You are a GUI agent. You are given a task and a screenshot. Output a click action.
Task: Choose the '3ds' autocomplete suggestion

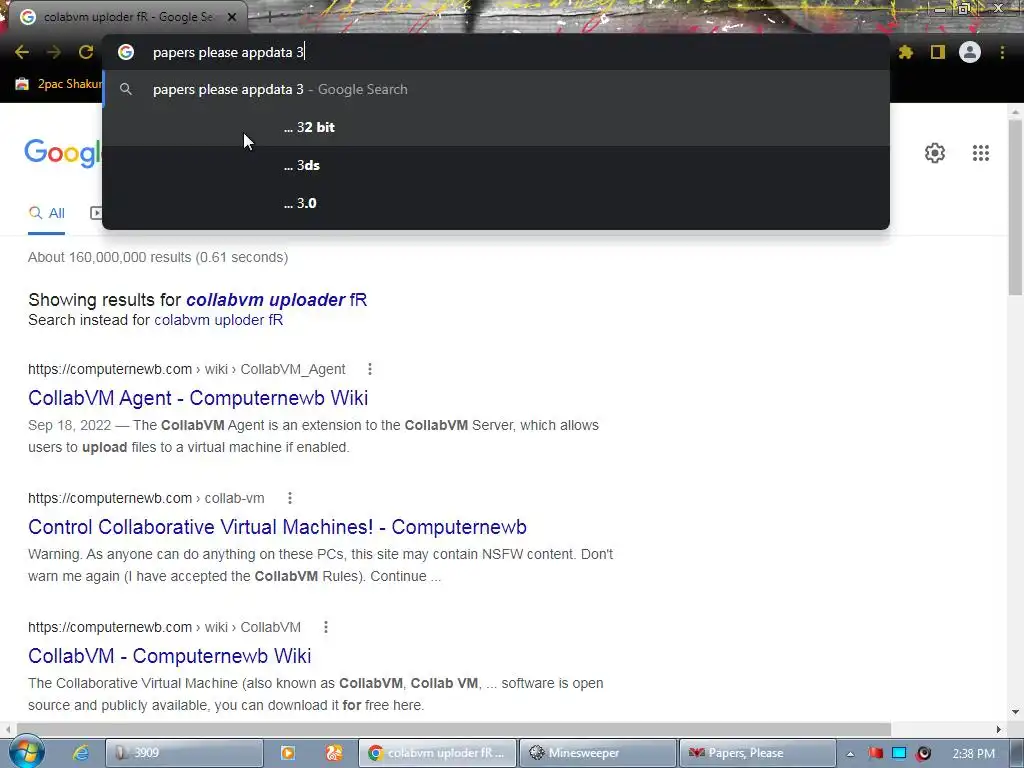496,165
